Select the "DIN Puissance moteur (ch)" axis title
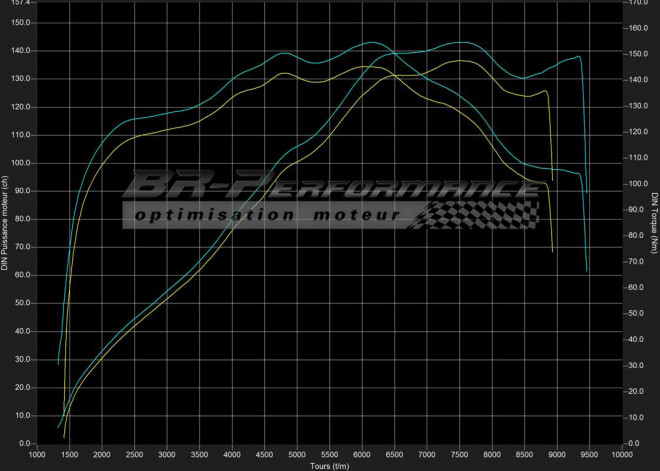This screenshot has width=660, height=471. pos(6,222)
